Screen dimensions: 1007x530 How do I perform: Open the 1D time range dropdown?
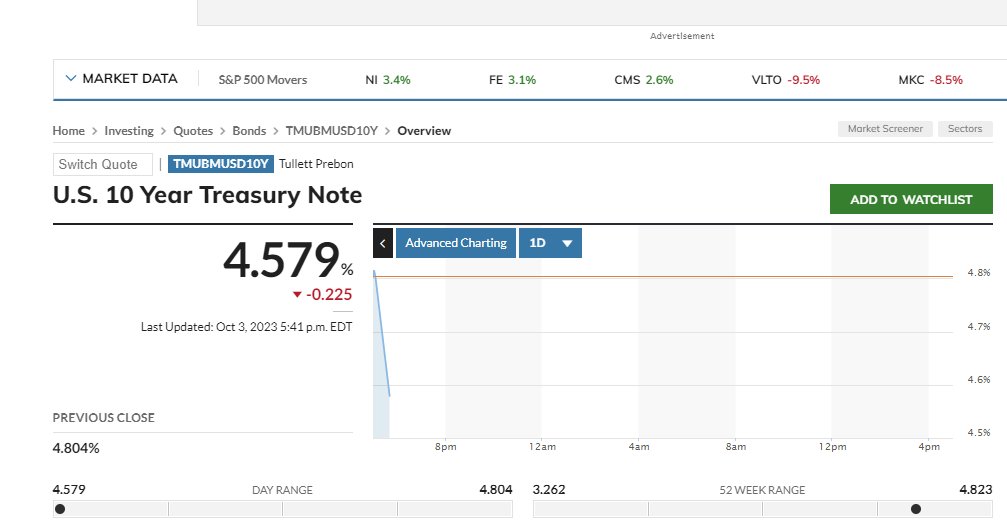tap(550, 243)
